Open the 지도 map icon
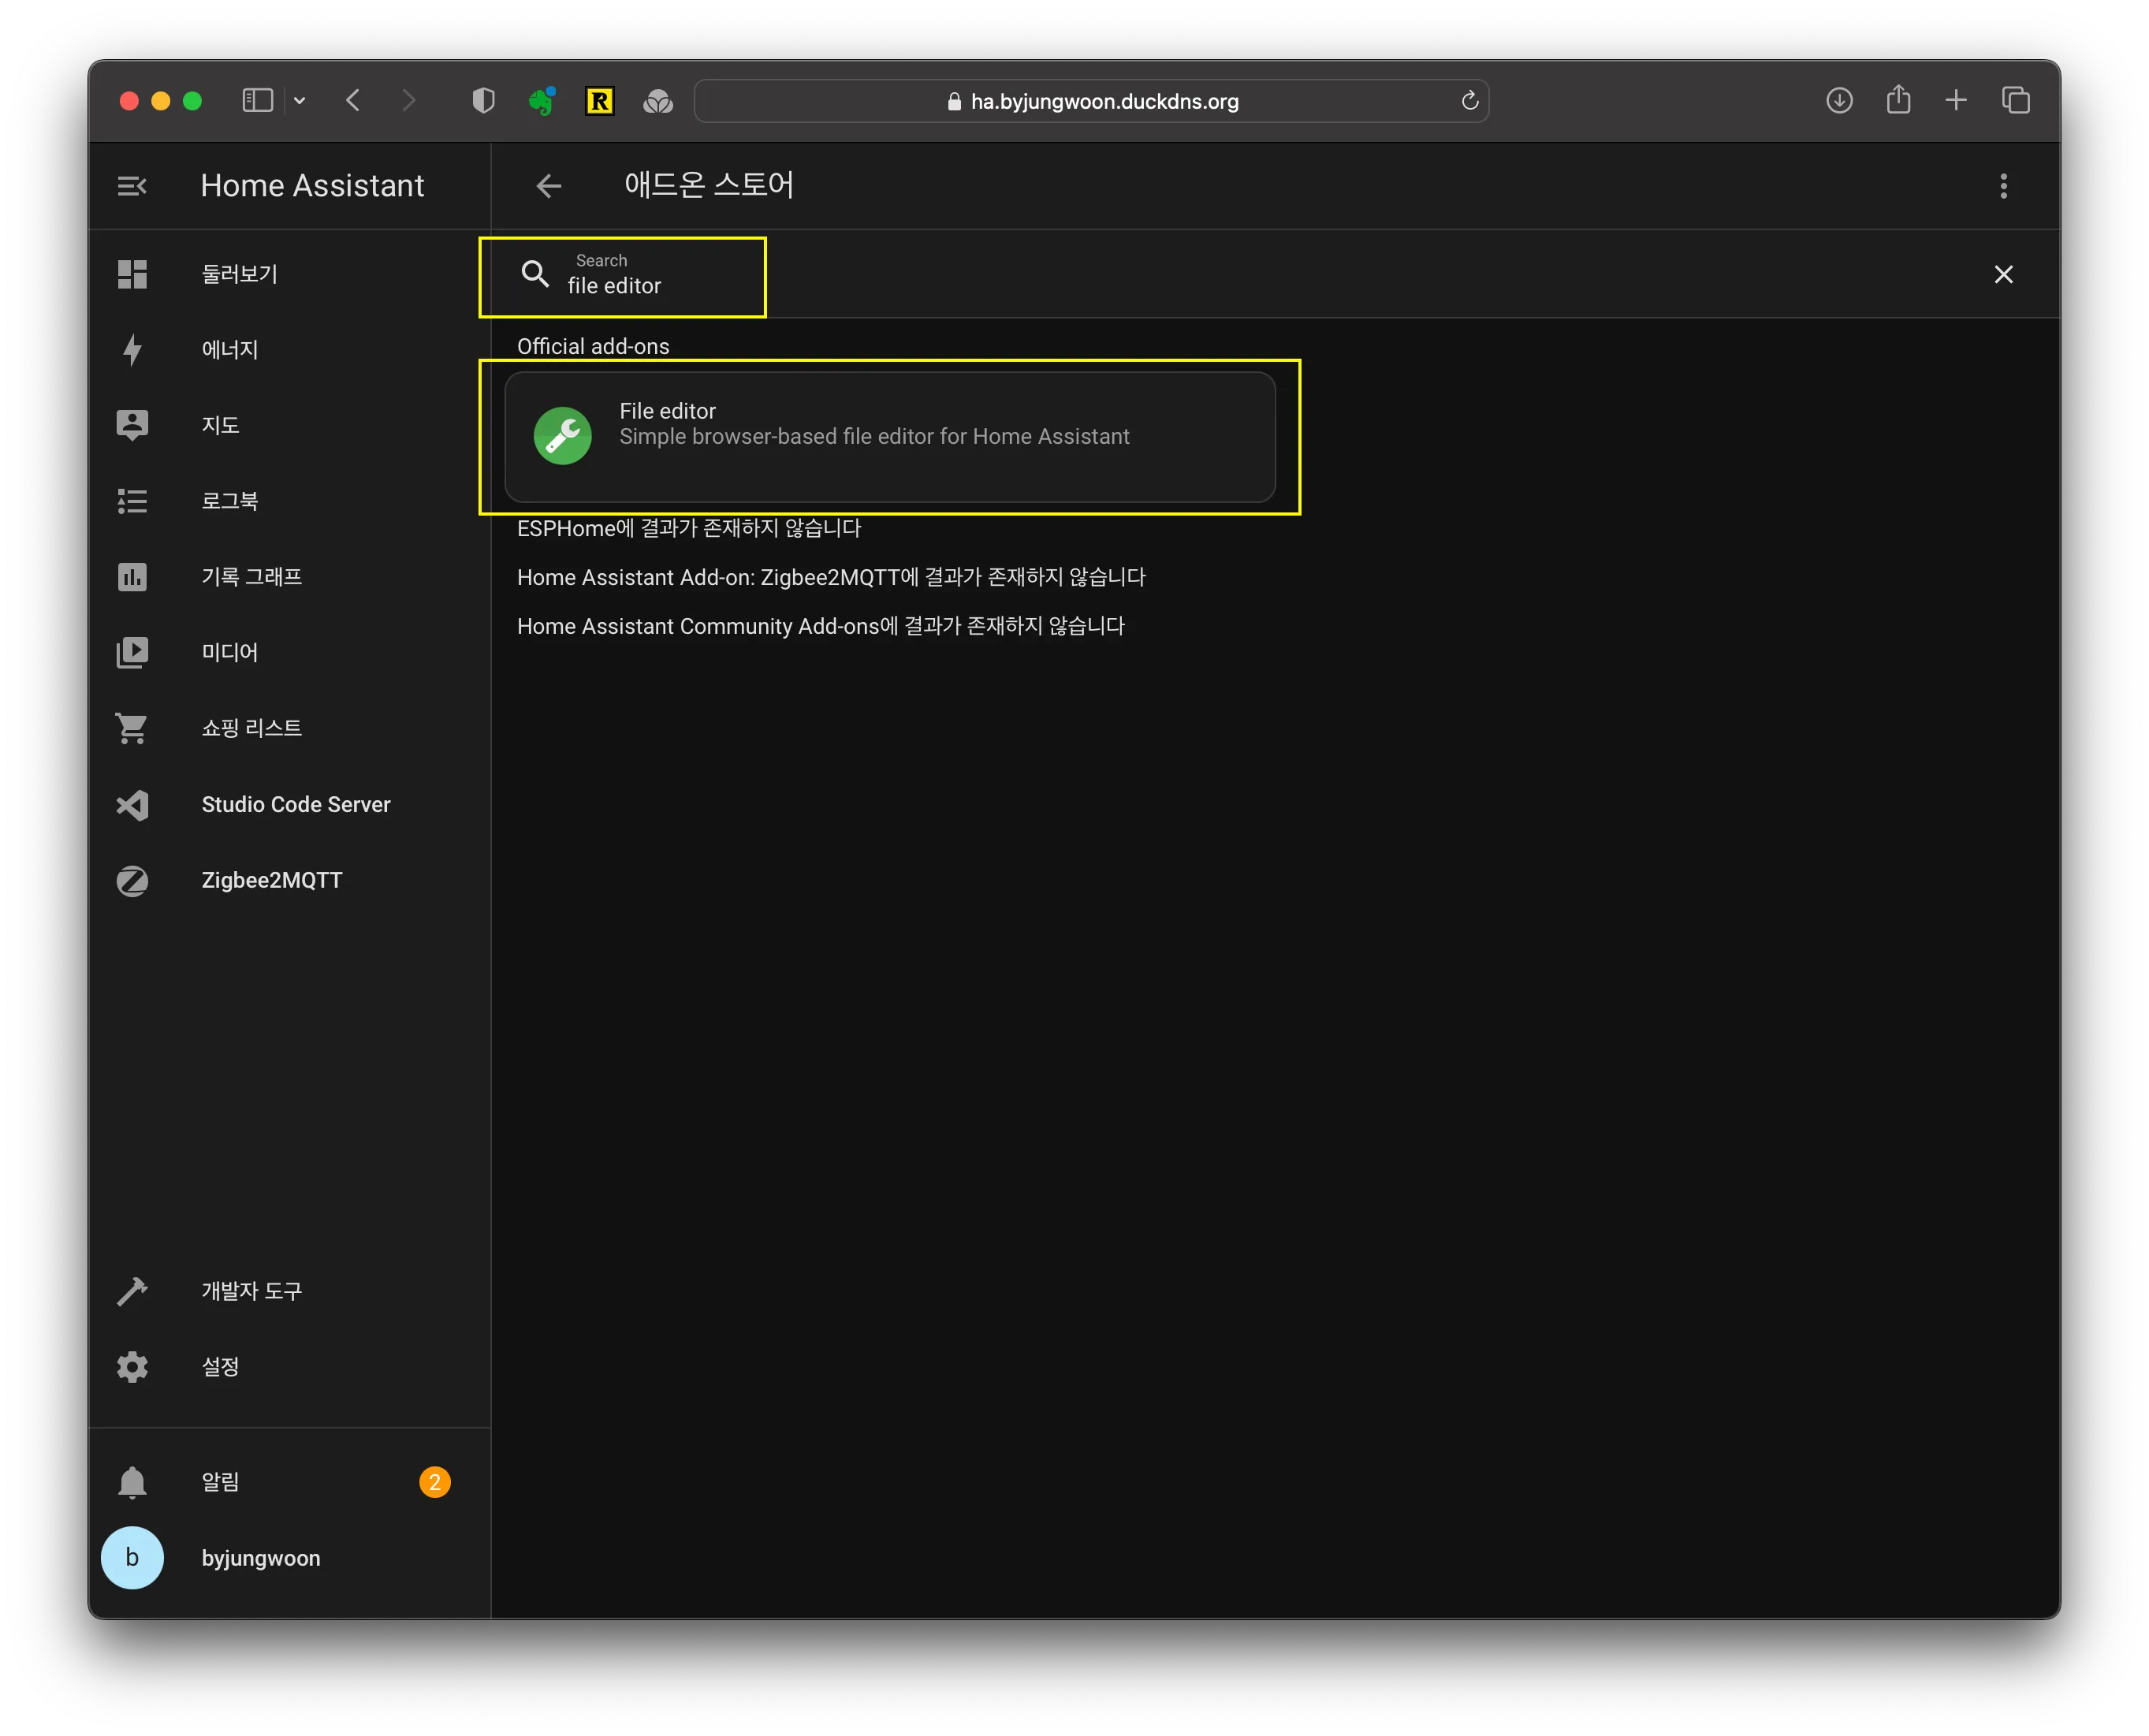 tap(132, 425)
